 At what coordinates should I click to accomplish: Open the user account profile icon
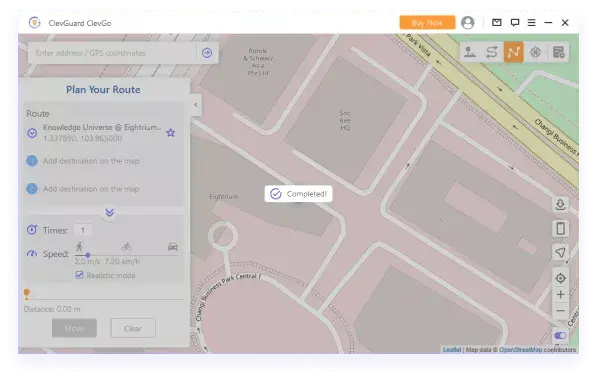coord(468,23)
